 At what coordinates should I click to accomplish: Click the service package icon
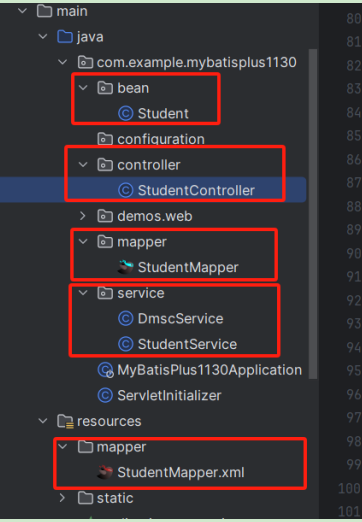[x=105, y=293]
